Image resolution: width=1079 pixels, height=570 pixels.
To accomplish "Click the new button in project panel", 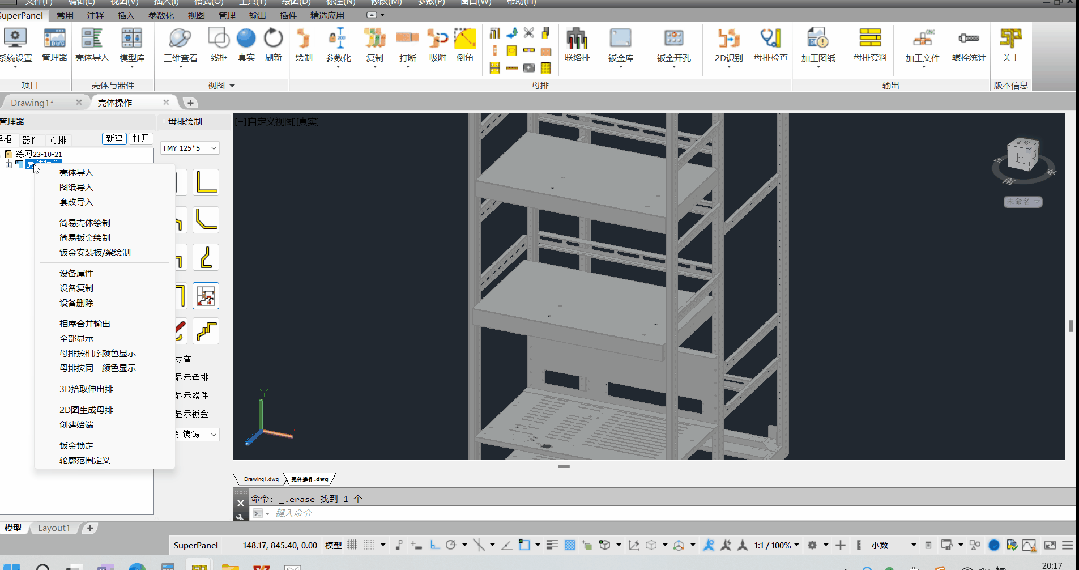I will pos(114,138).
